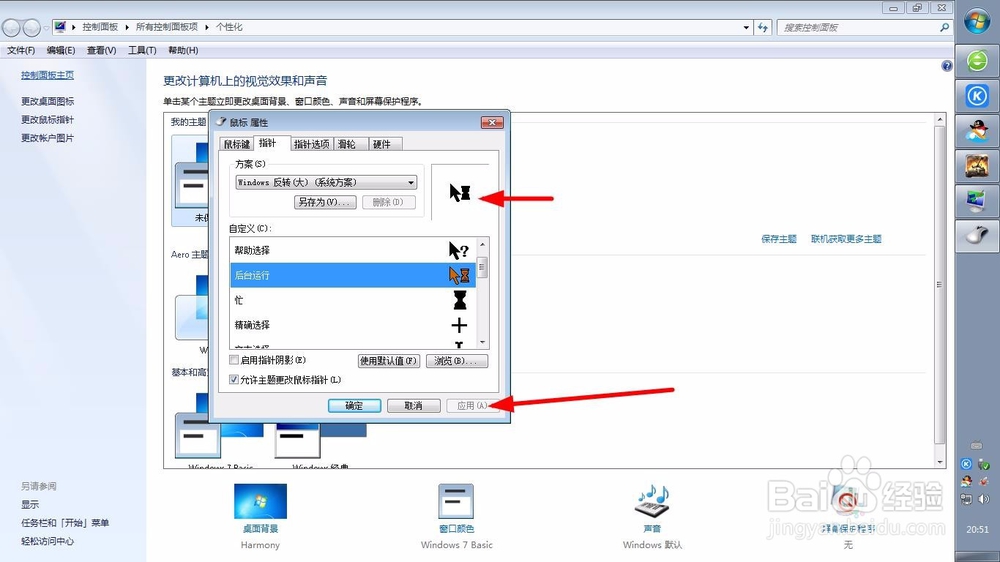Open 更改帐户图片 link
This screenshot has width=1000, height=562.
47,138
